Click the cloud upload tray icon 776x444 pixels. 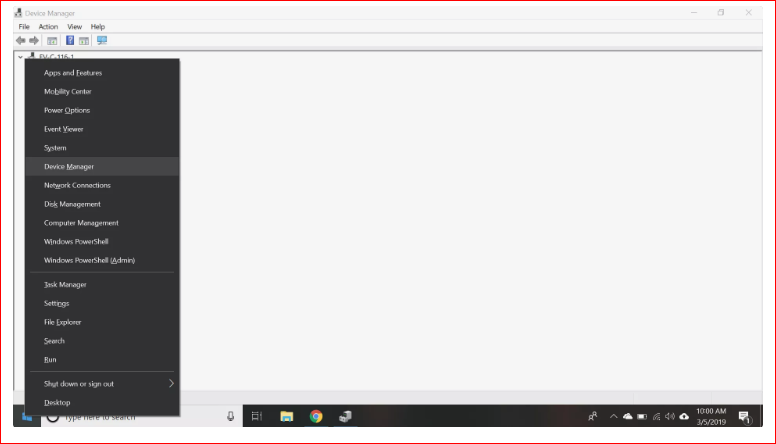pyautogui.click(x=684, y=416)
